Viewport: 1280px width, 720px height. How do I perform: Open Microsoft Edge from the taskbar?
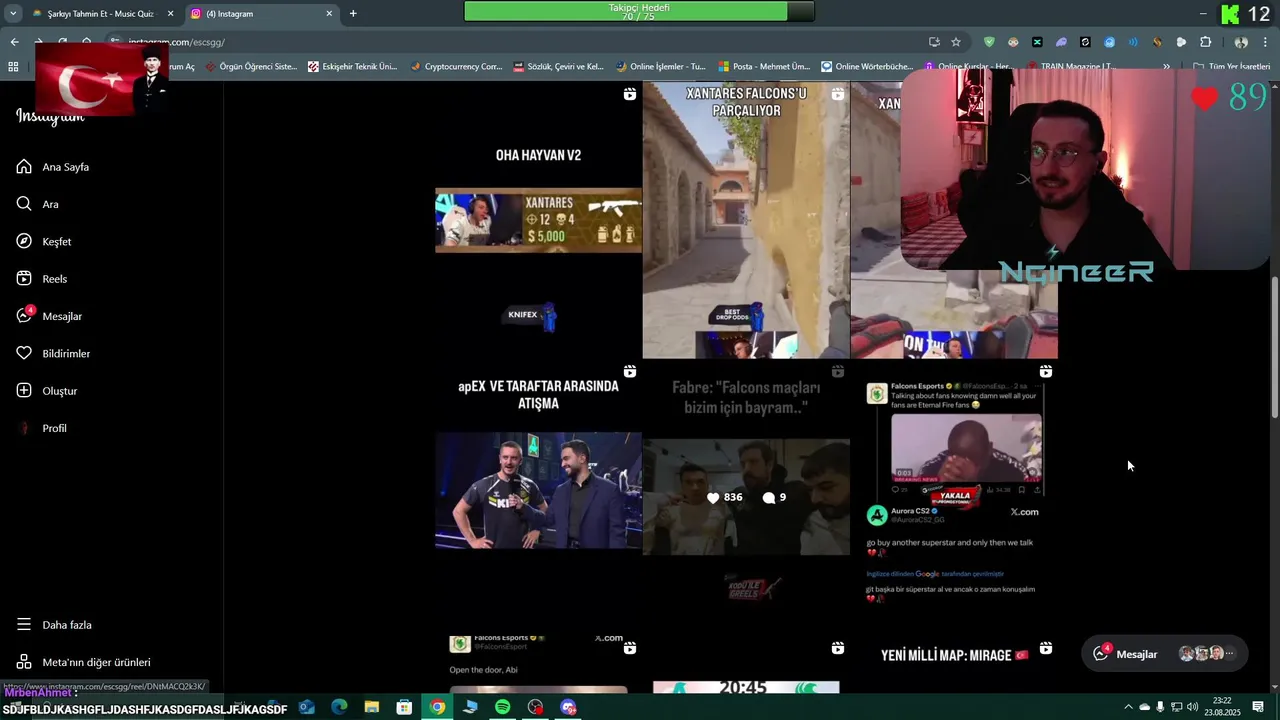coord(339,707)
